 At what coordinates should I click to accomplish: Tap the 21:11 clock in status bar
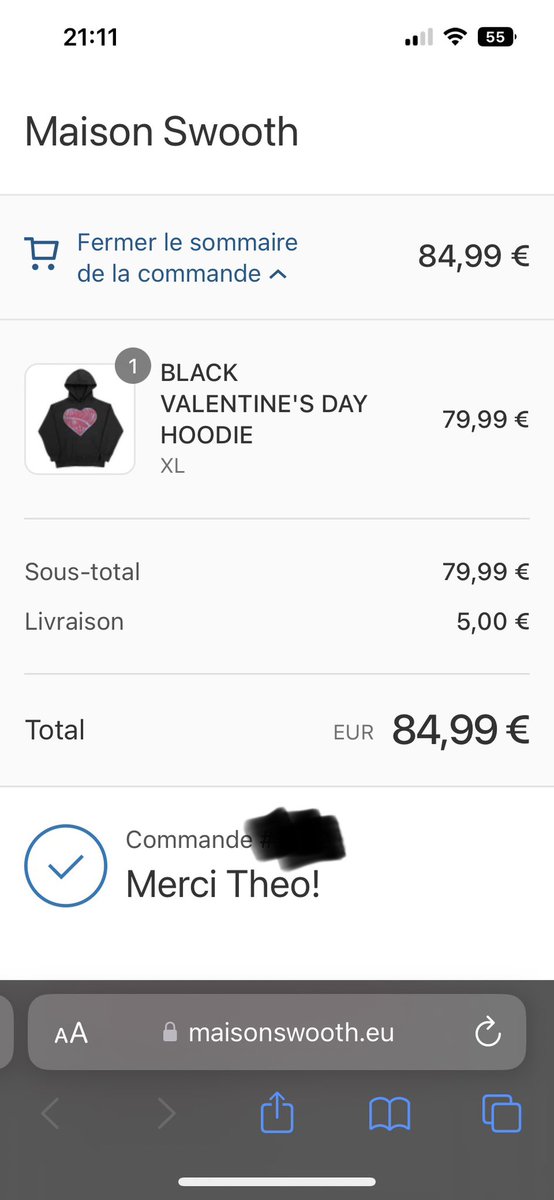(x=91, y=37)
